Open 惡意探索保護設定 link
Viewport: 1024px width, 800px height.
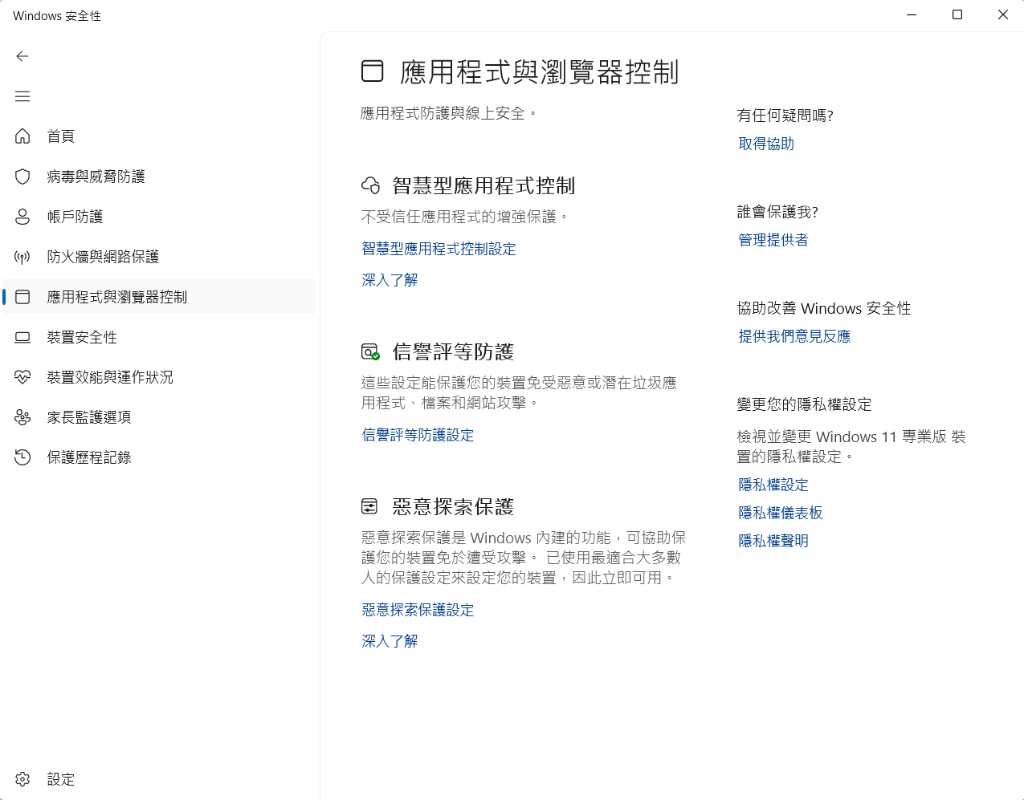pyautogui.click(x=418, y=610)
